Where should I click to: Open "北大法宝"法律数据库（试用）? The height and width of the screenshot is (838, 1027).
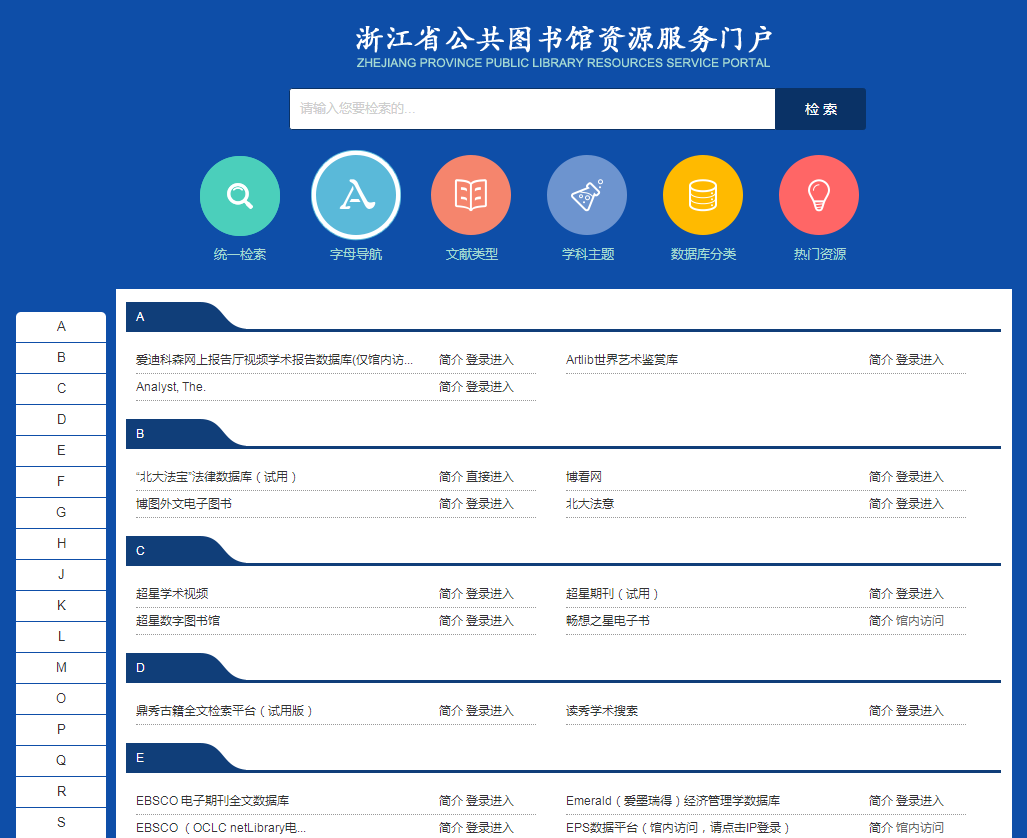click(x=217, y=477)
